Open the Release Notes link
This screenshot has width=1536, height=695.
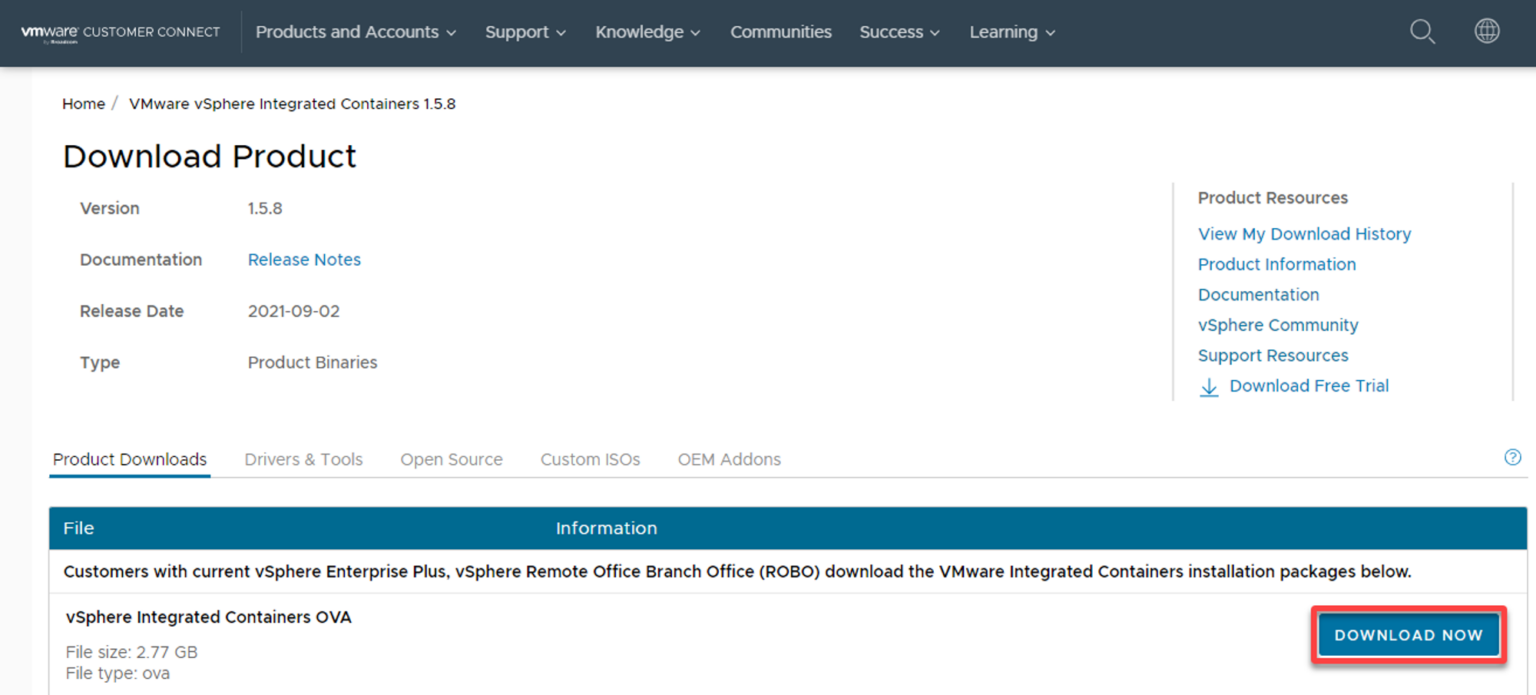click(304, 259)
